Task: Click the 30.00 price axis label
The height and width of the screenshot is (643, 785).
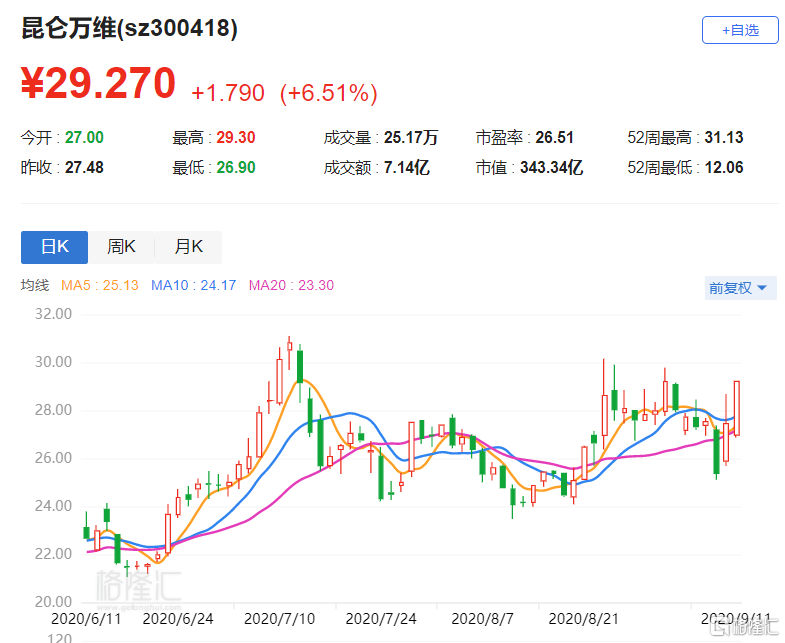Action: tap(53, 362)
